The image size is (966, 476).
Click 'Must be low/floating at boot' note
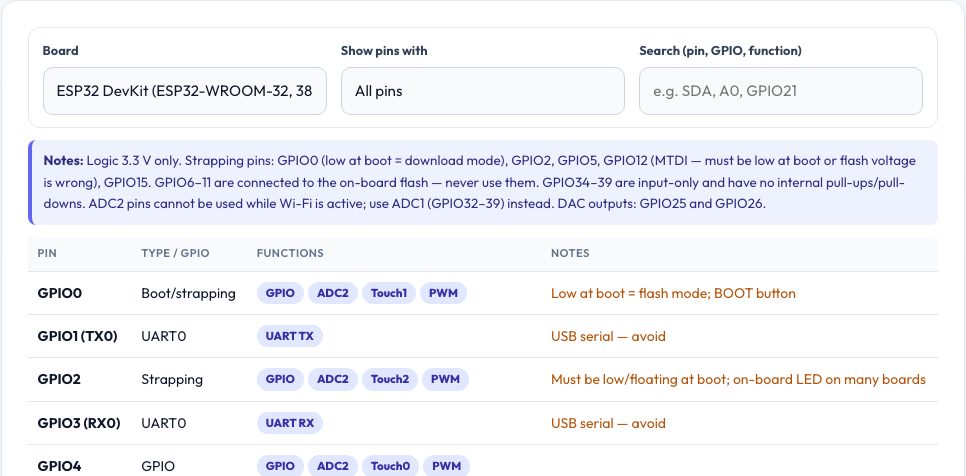[639, 379]
